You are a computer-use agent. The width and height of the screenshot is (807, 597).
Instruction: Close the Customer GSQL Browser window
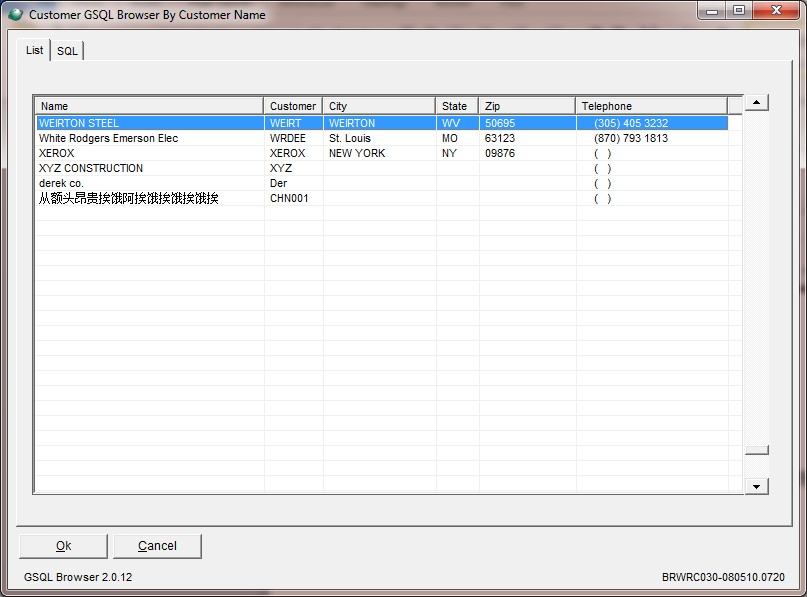776,11
